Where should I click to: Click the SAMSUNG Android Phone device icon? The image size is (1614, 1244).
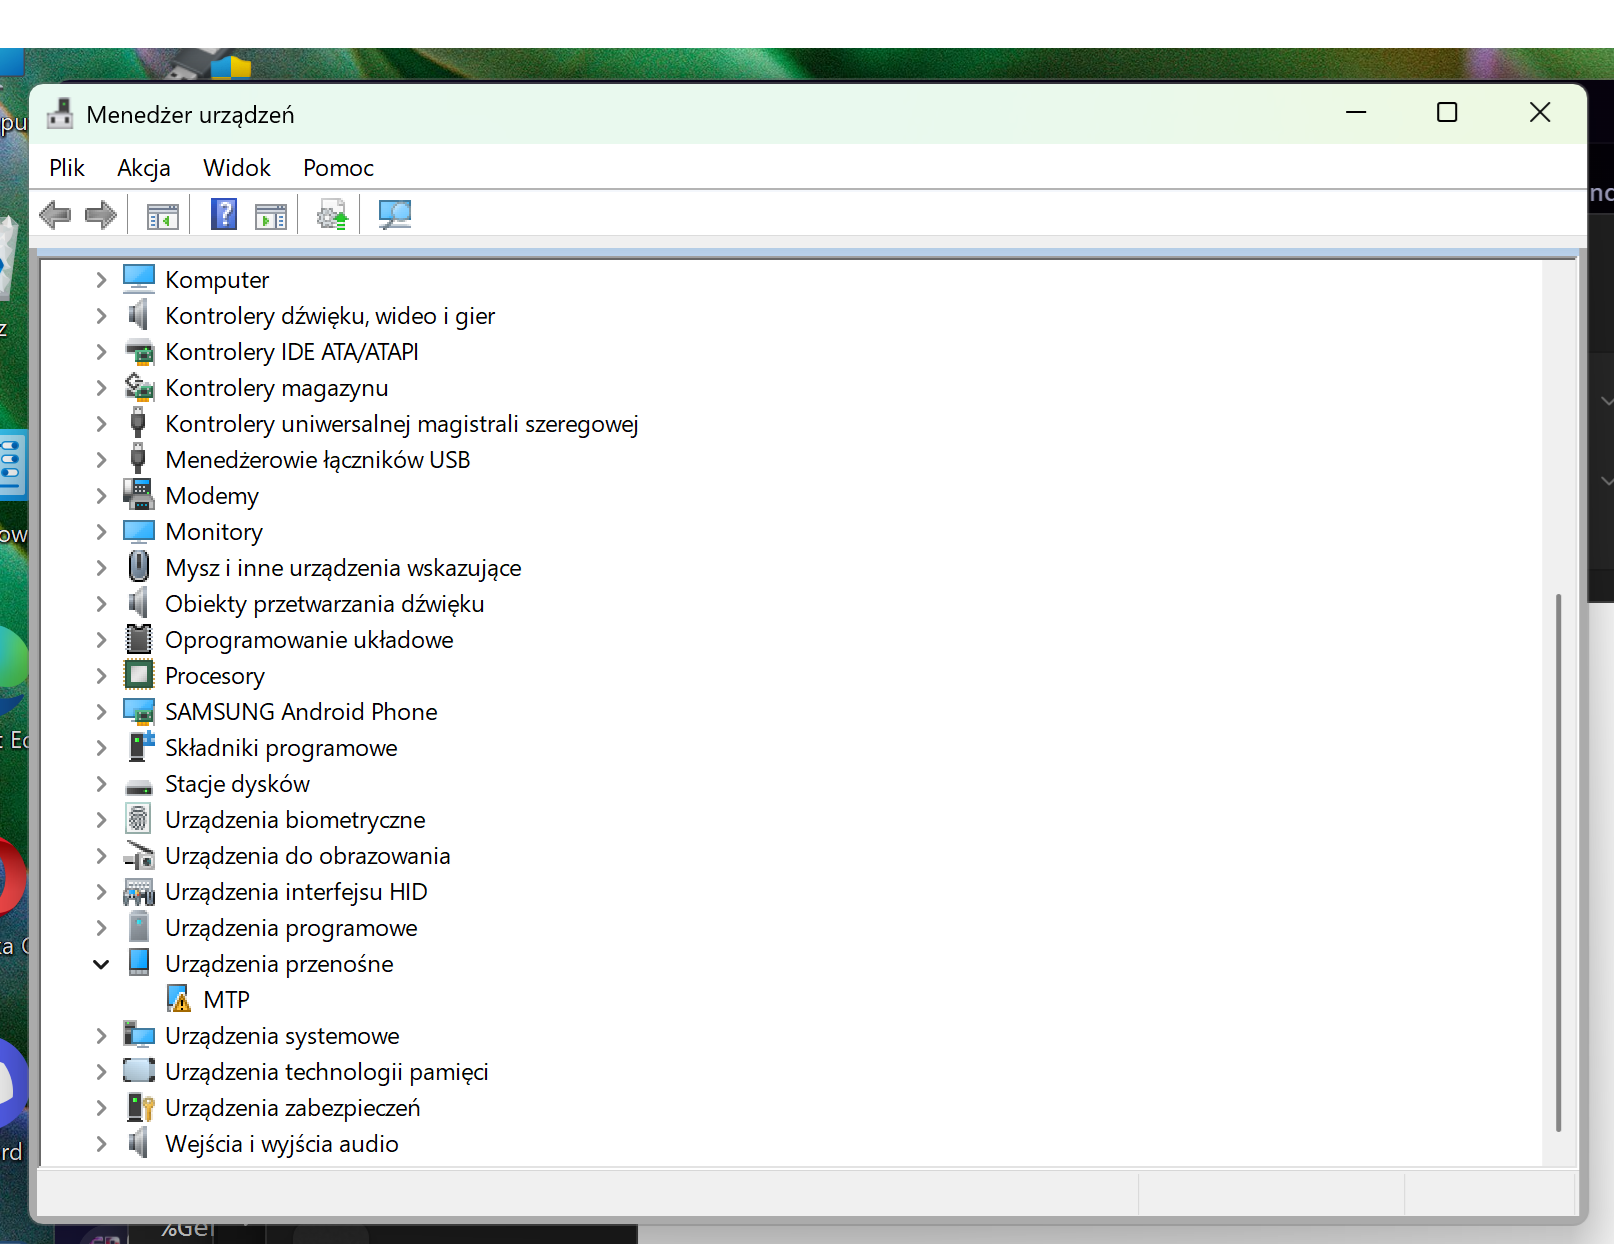pos(139,710)
